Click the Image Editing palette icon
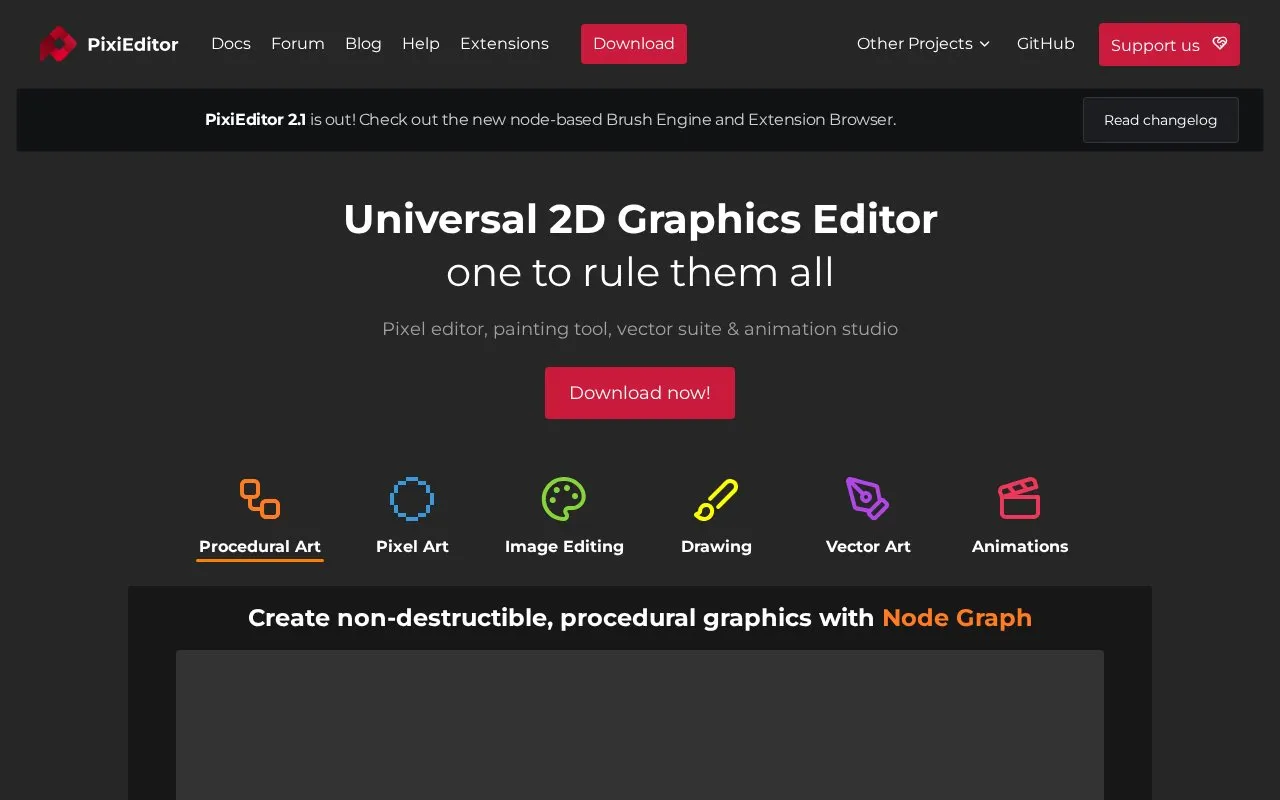The width and height of the screenshot is (1280, 800). (x=564, y=499)
